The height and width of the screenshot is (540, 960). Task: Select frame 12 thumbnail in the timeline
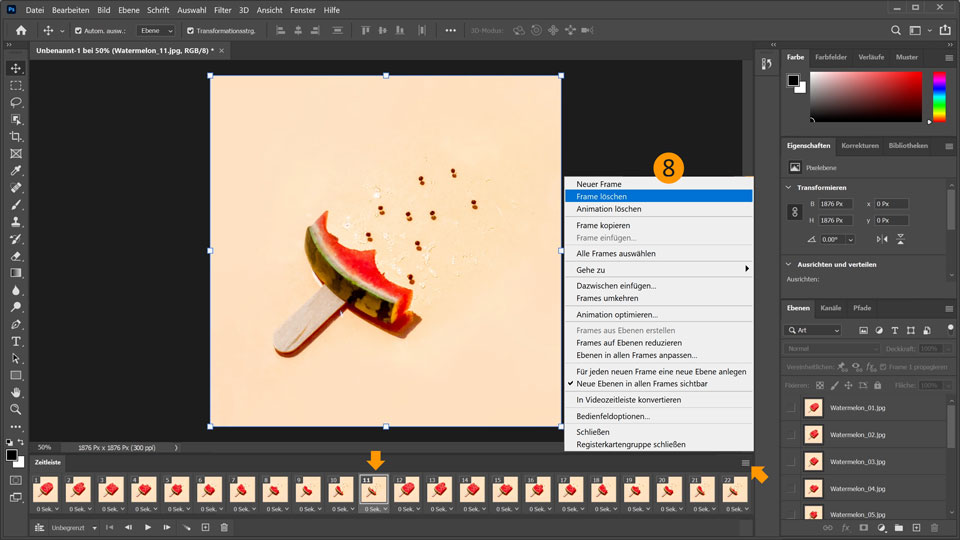407,490
